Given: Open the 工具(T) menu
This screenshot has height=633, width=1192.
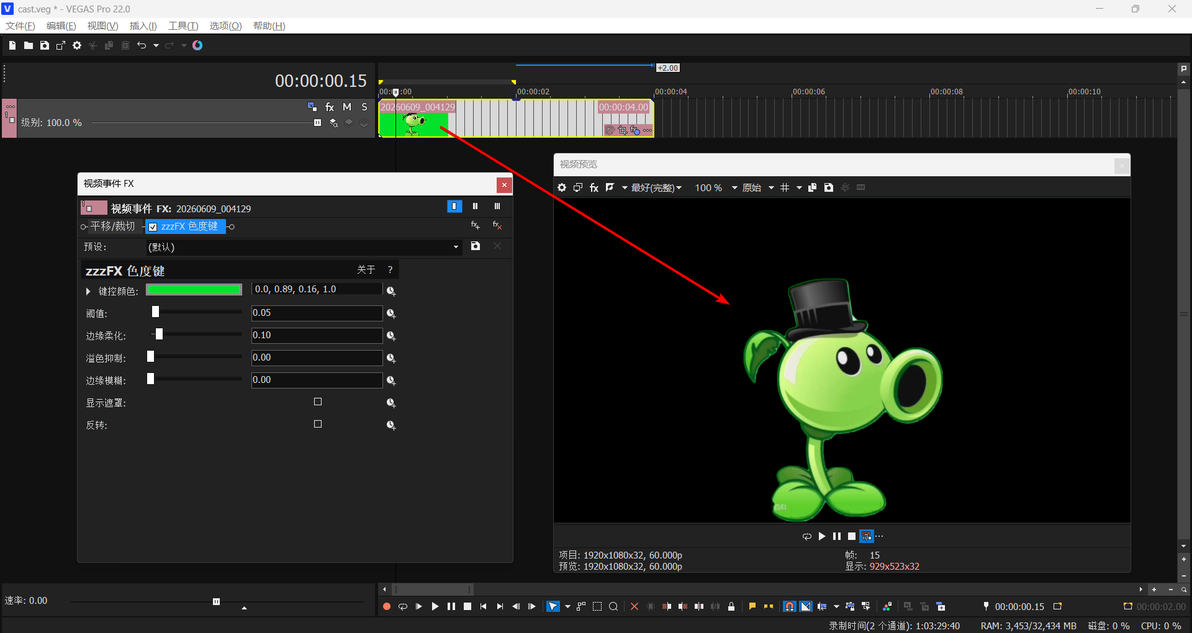Looking at the screenshot, I should 183,26.
